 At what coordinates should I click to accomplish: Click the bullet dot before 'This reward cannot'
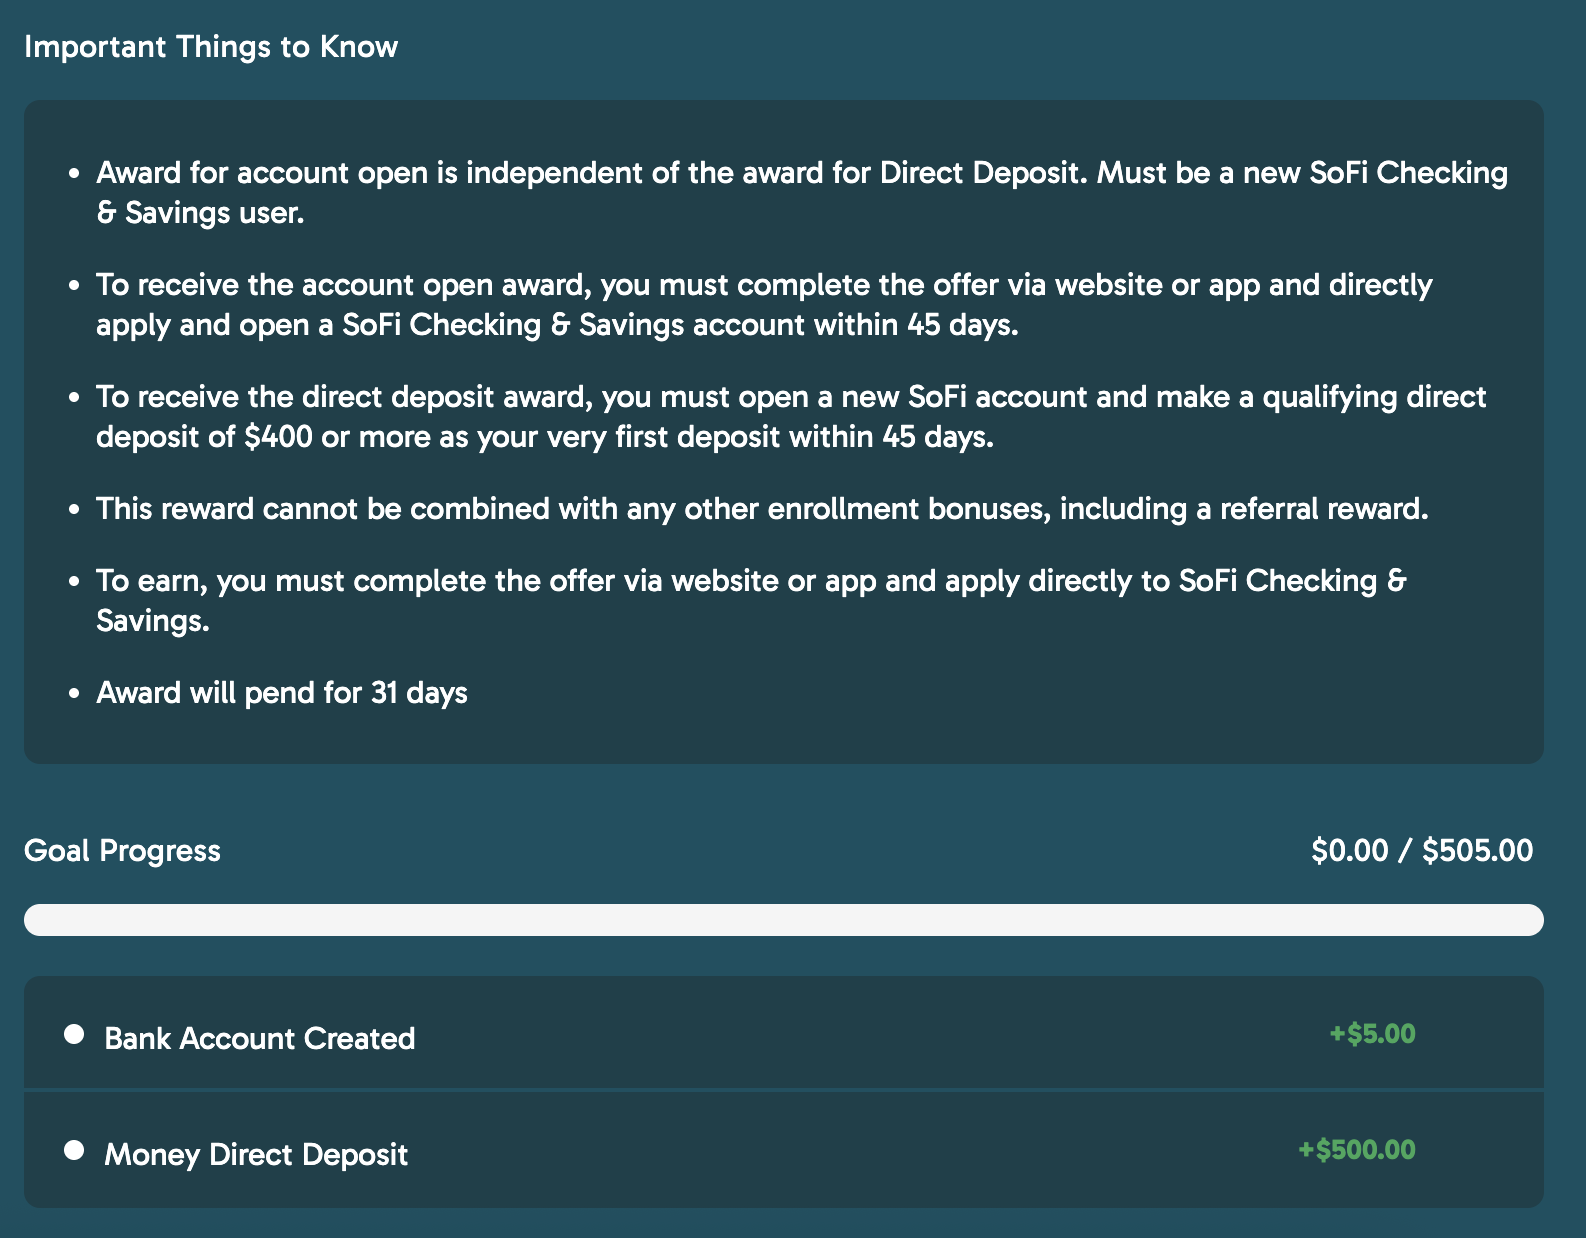point(74,510)
